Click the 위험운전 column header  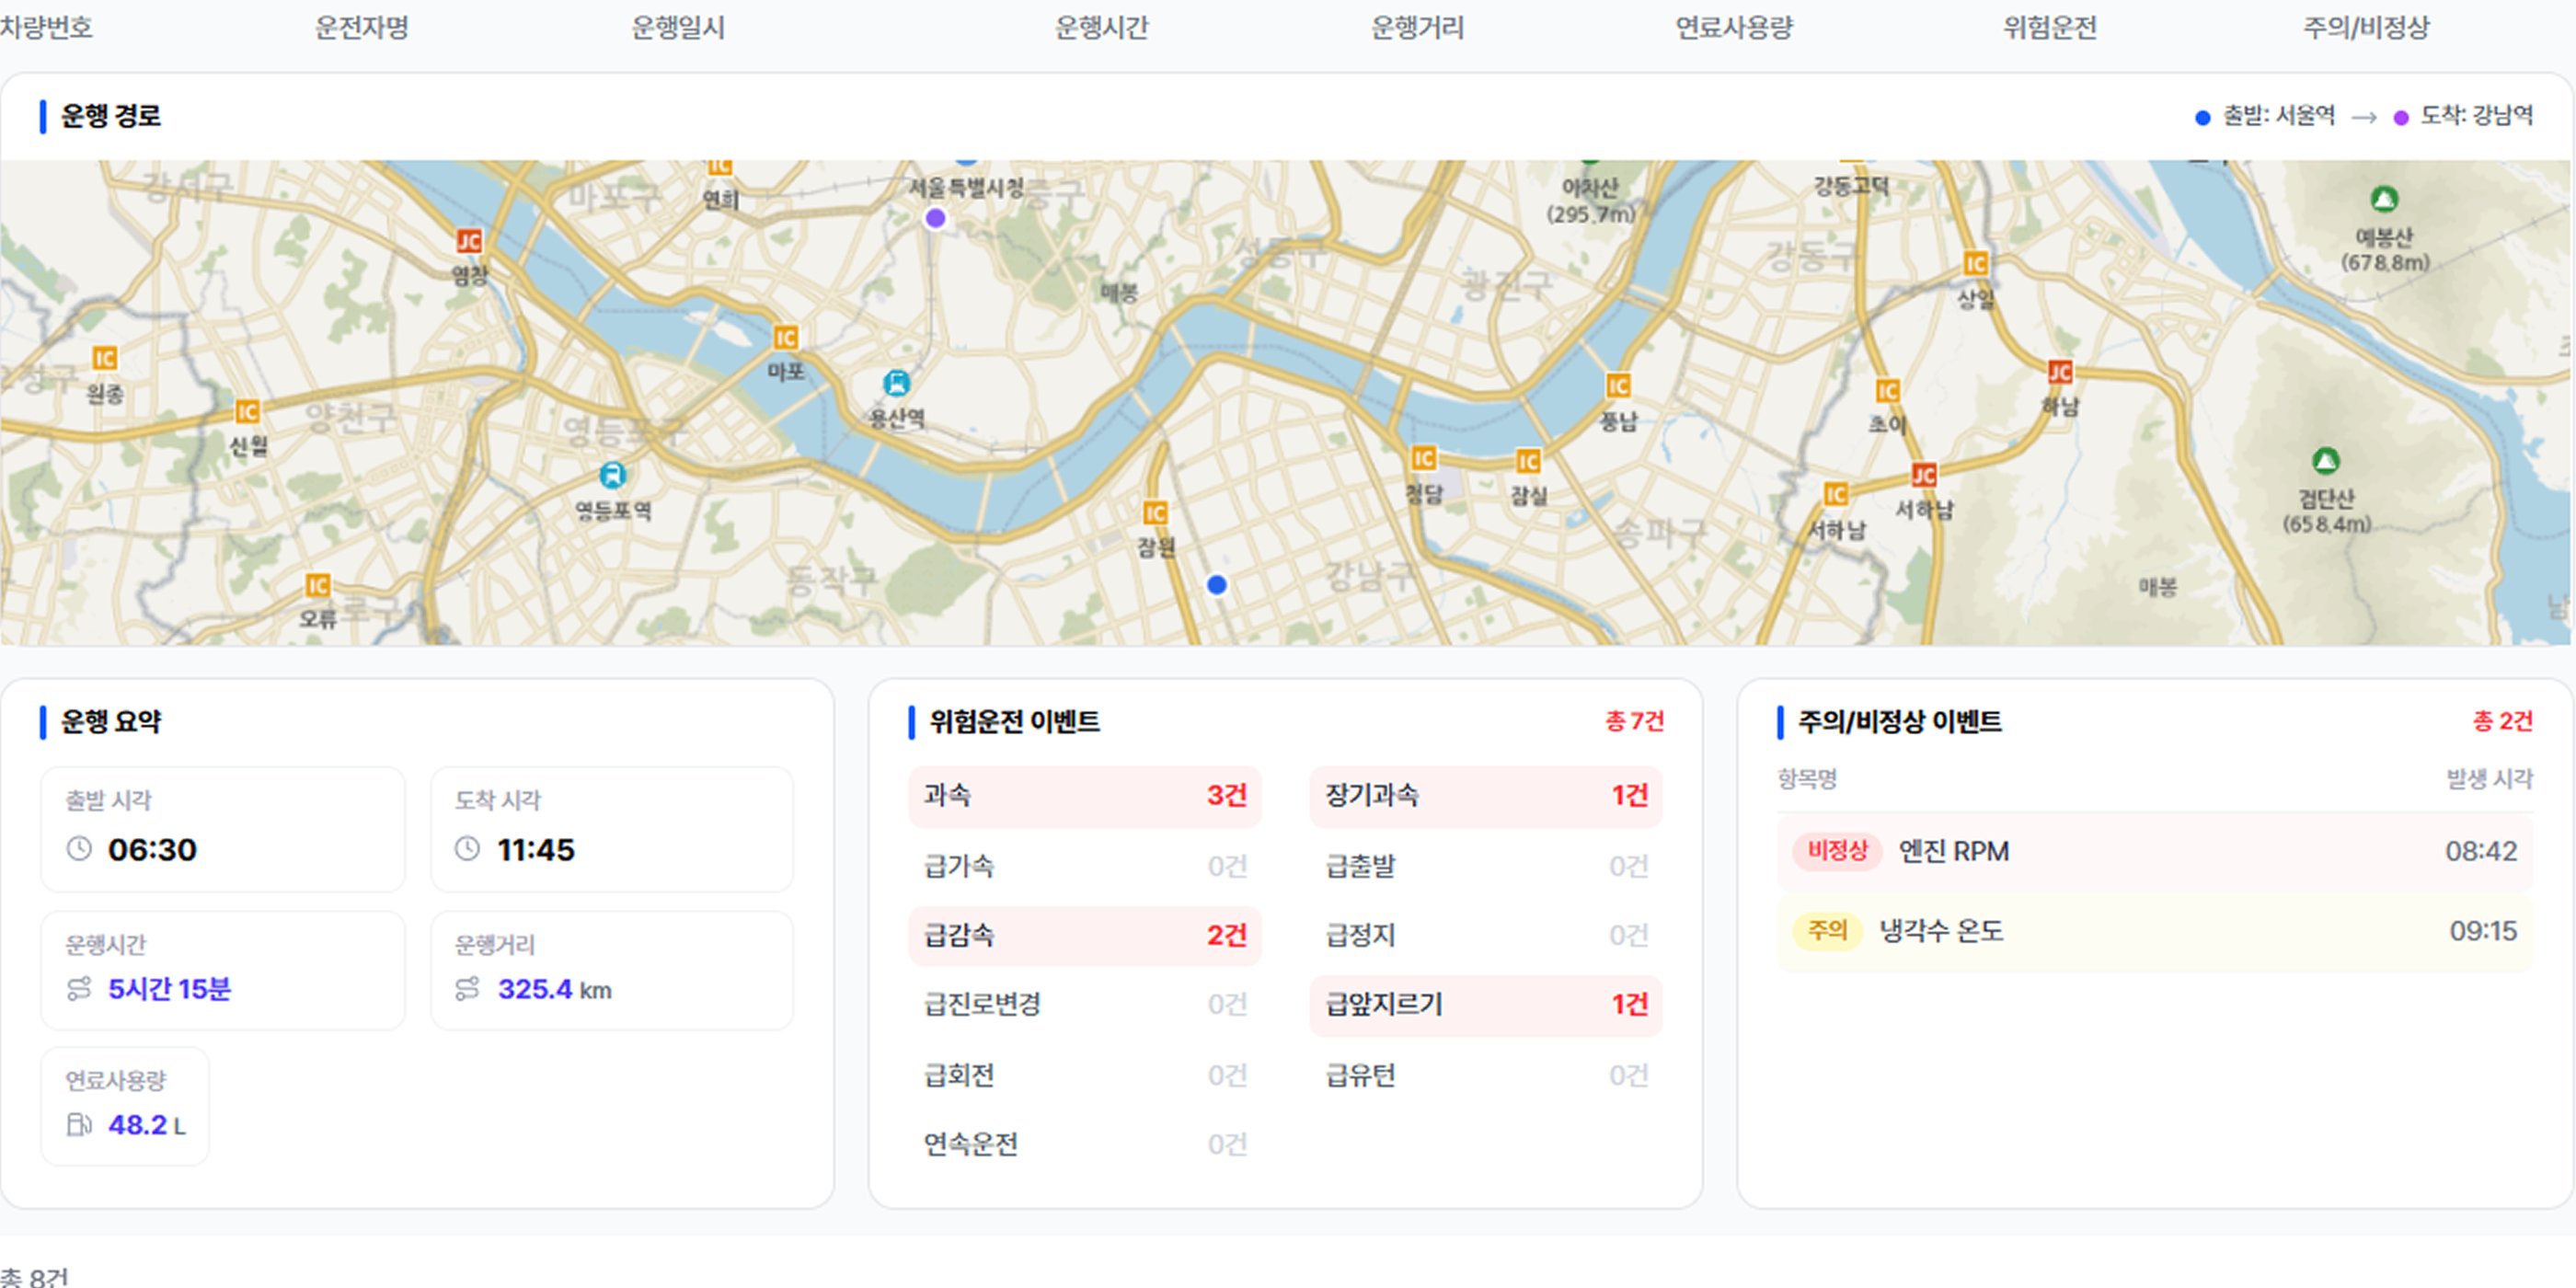pos(2050,27)
